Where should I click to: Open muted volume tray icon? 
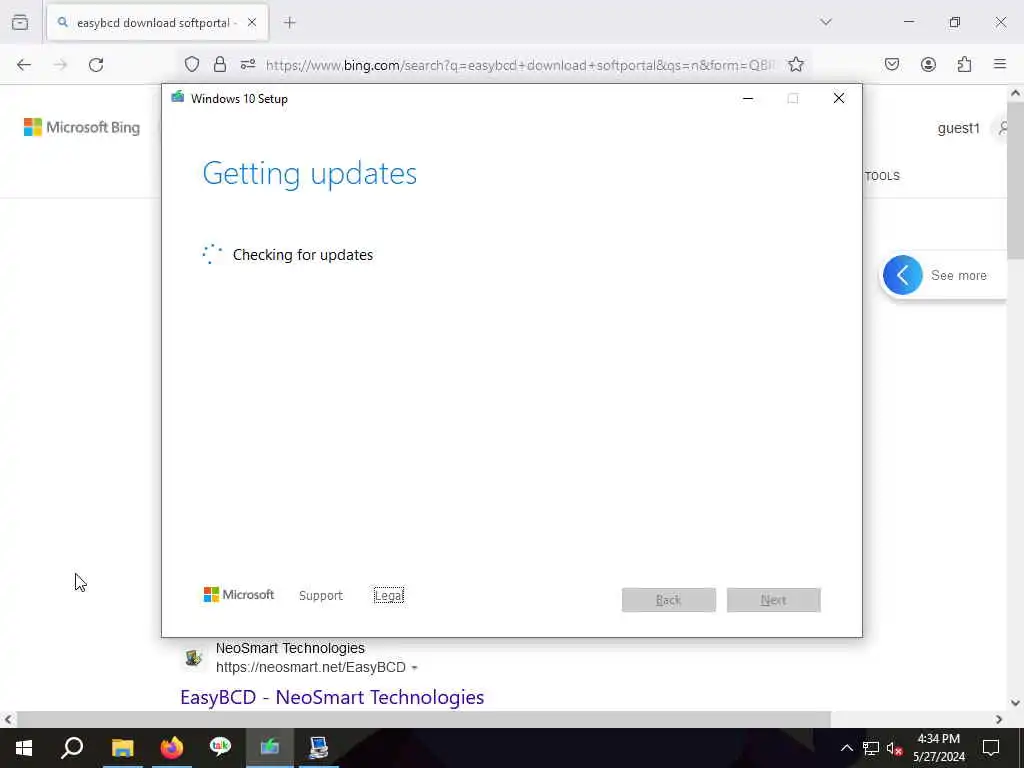click(895, 748)
